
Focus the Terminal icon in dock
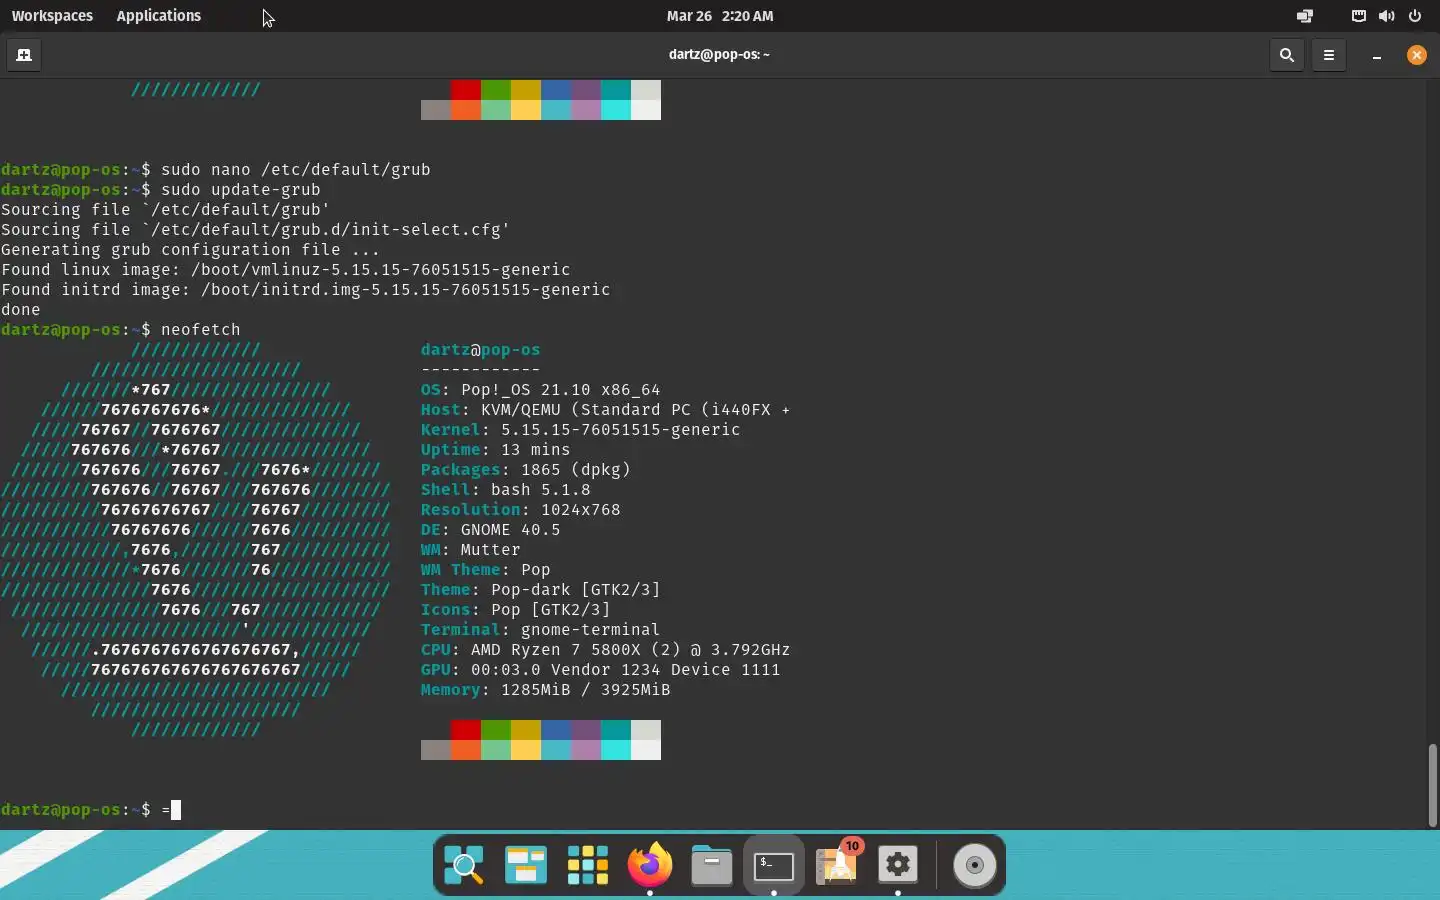click(774, 865)
